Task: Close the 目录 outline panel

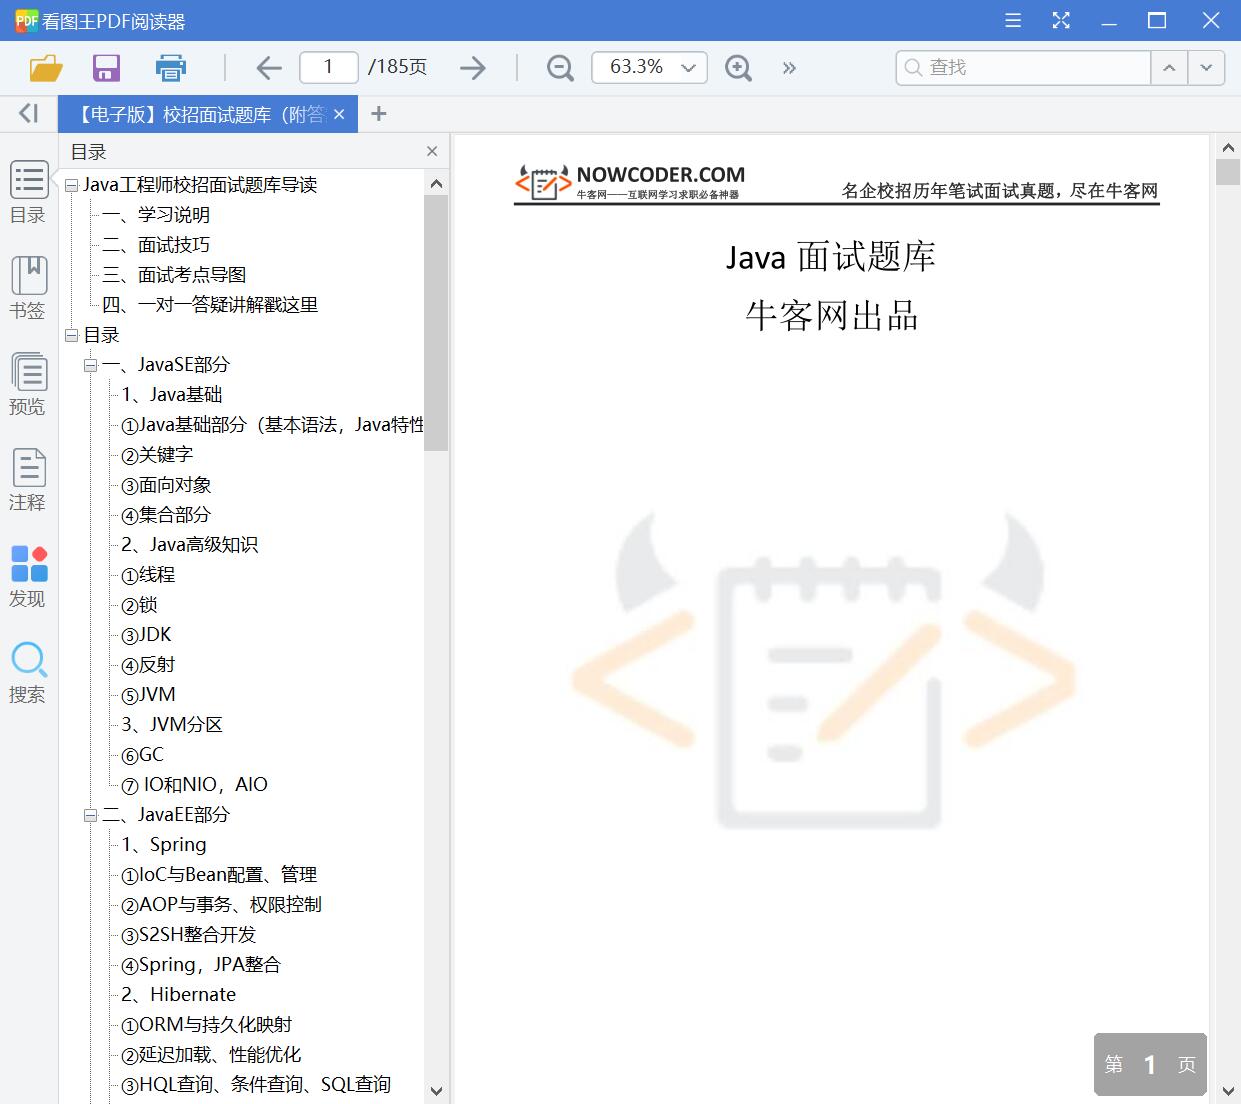Action: coord(432,151)
